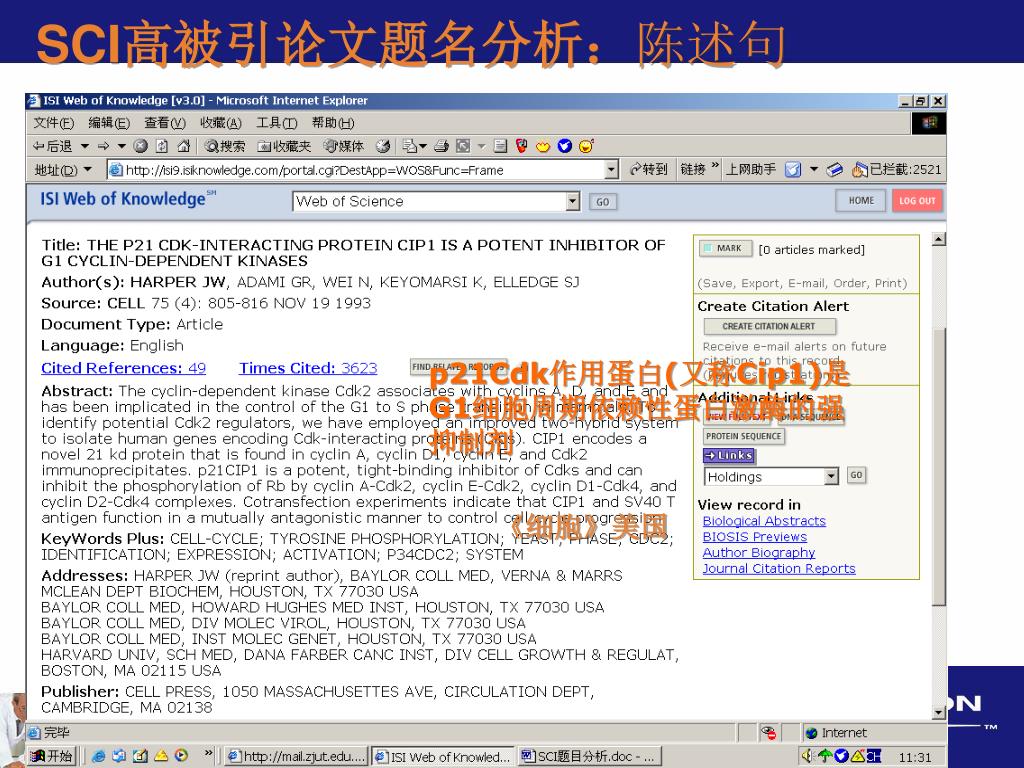Expand the Mail button dropdown arrow
The height and width of the screenshot is (768, 1024).
coord(423,146)
